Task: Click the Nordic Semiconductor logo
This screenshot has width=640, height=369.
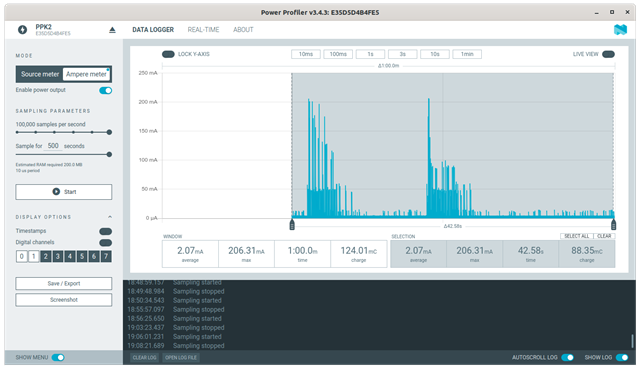Action: (x=620, y=29)
